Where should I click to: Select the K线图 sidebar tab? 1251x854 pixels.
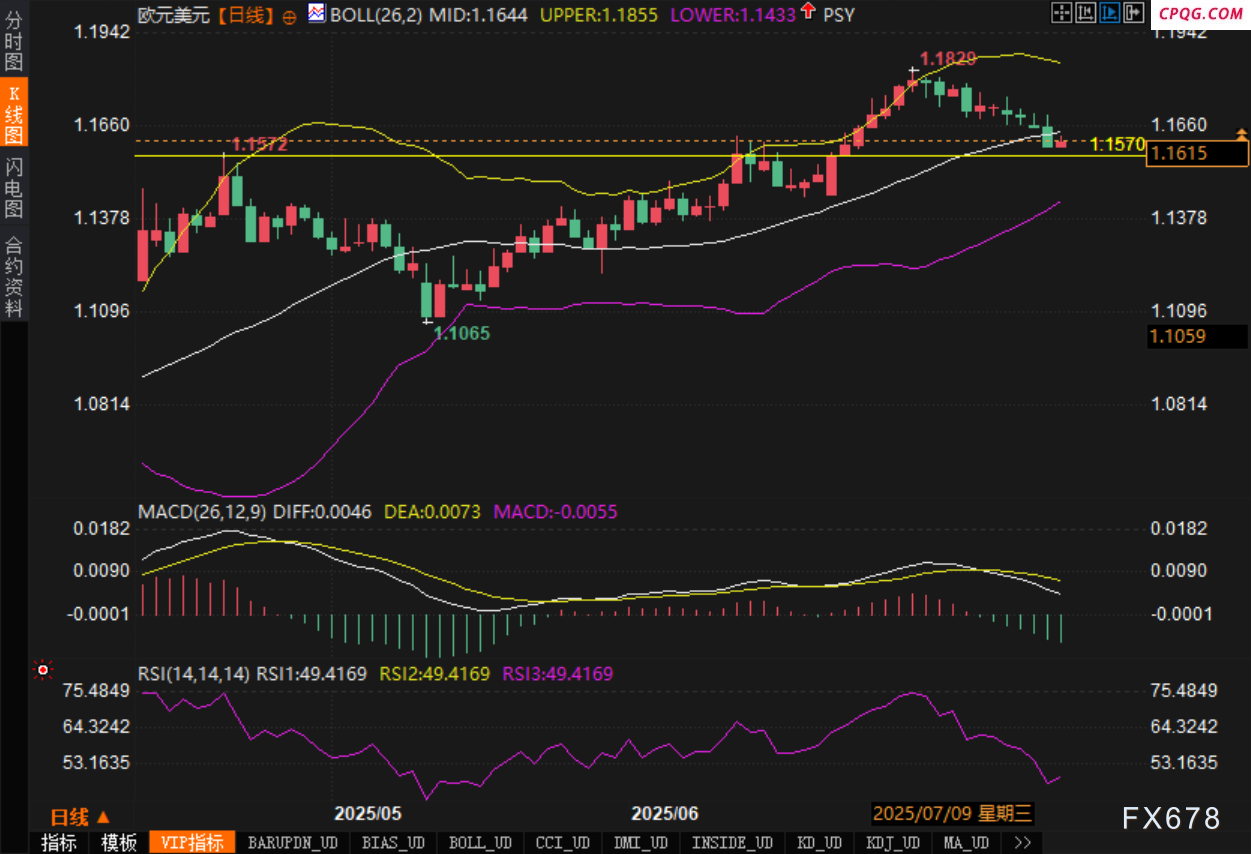(x=14, y=115)
